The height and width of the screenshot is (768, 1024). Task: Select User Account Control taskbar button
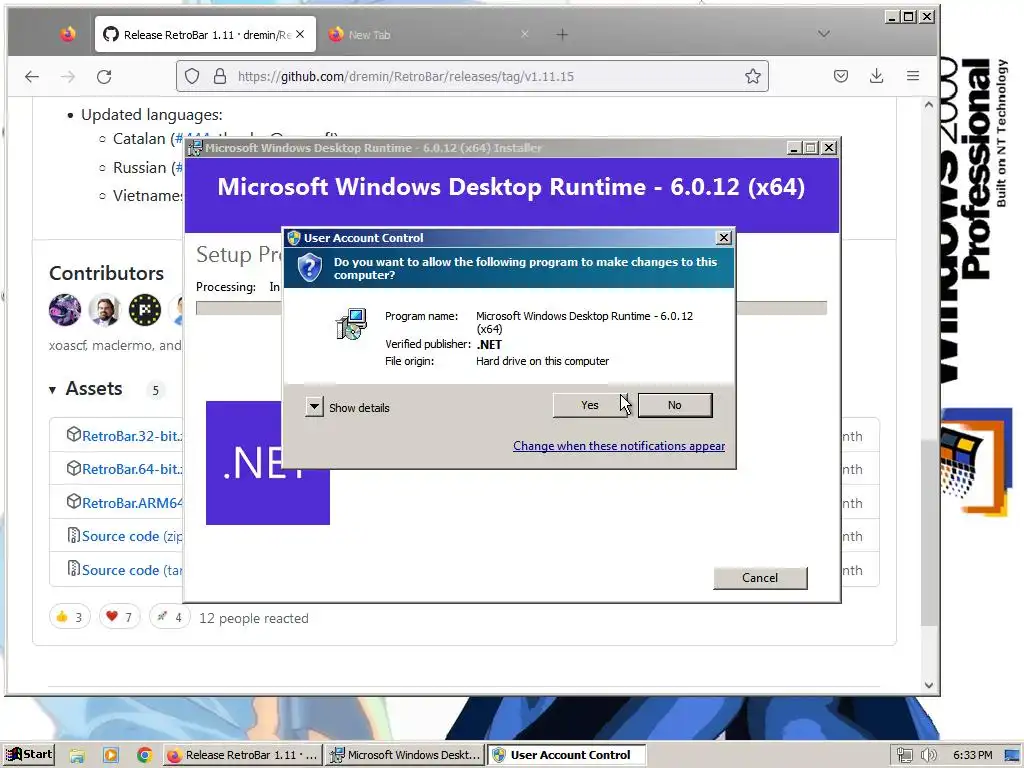(566, 755)
